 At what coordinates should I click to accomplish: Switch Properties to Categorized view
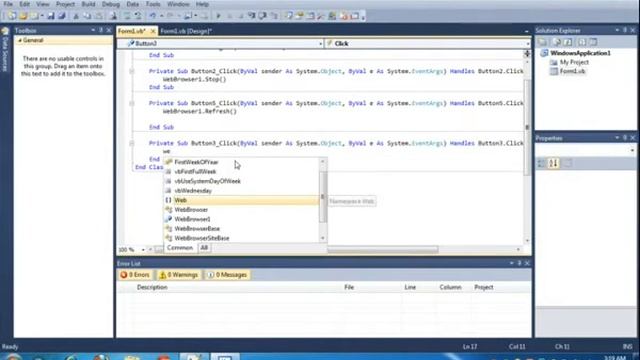[542, 163]
